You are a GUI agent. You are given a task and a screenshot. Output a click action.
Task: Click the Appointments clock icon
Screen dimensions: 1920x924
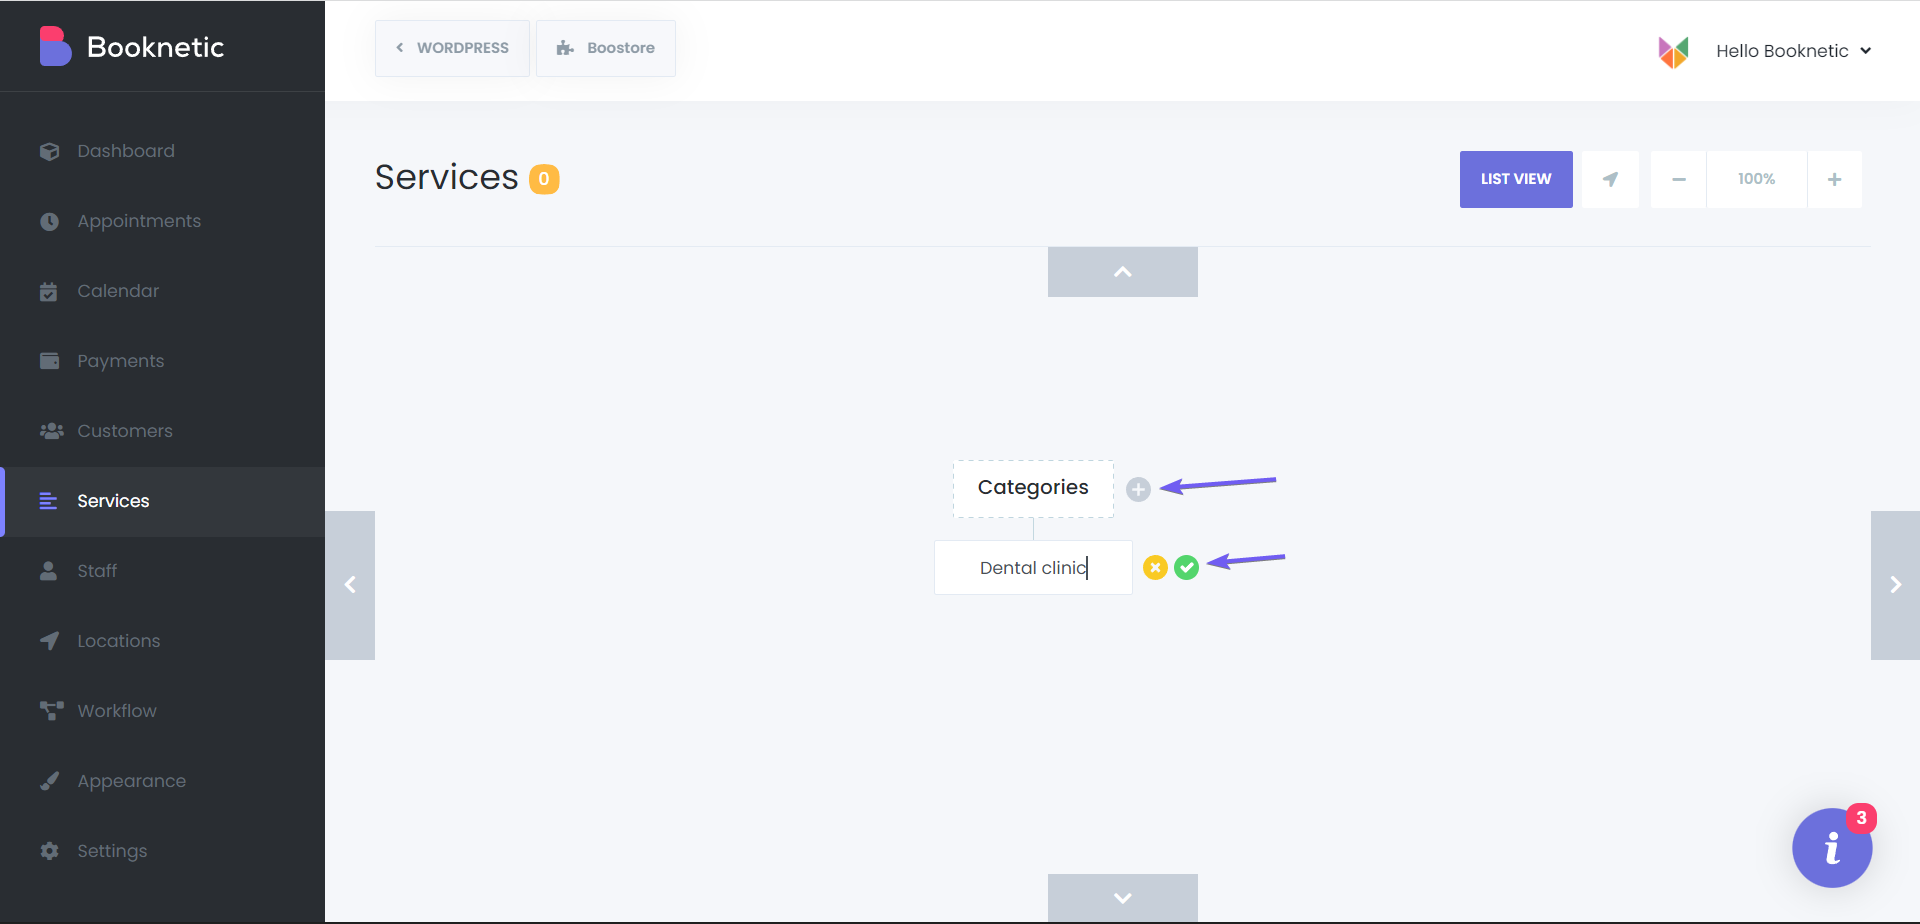point(49,221)
